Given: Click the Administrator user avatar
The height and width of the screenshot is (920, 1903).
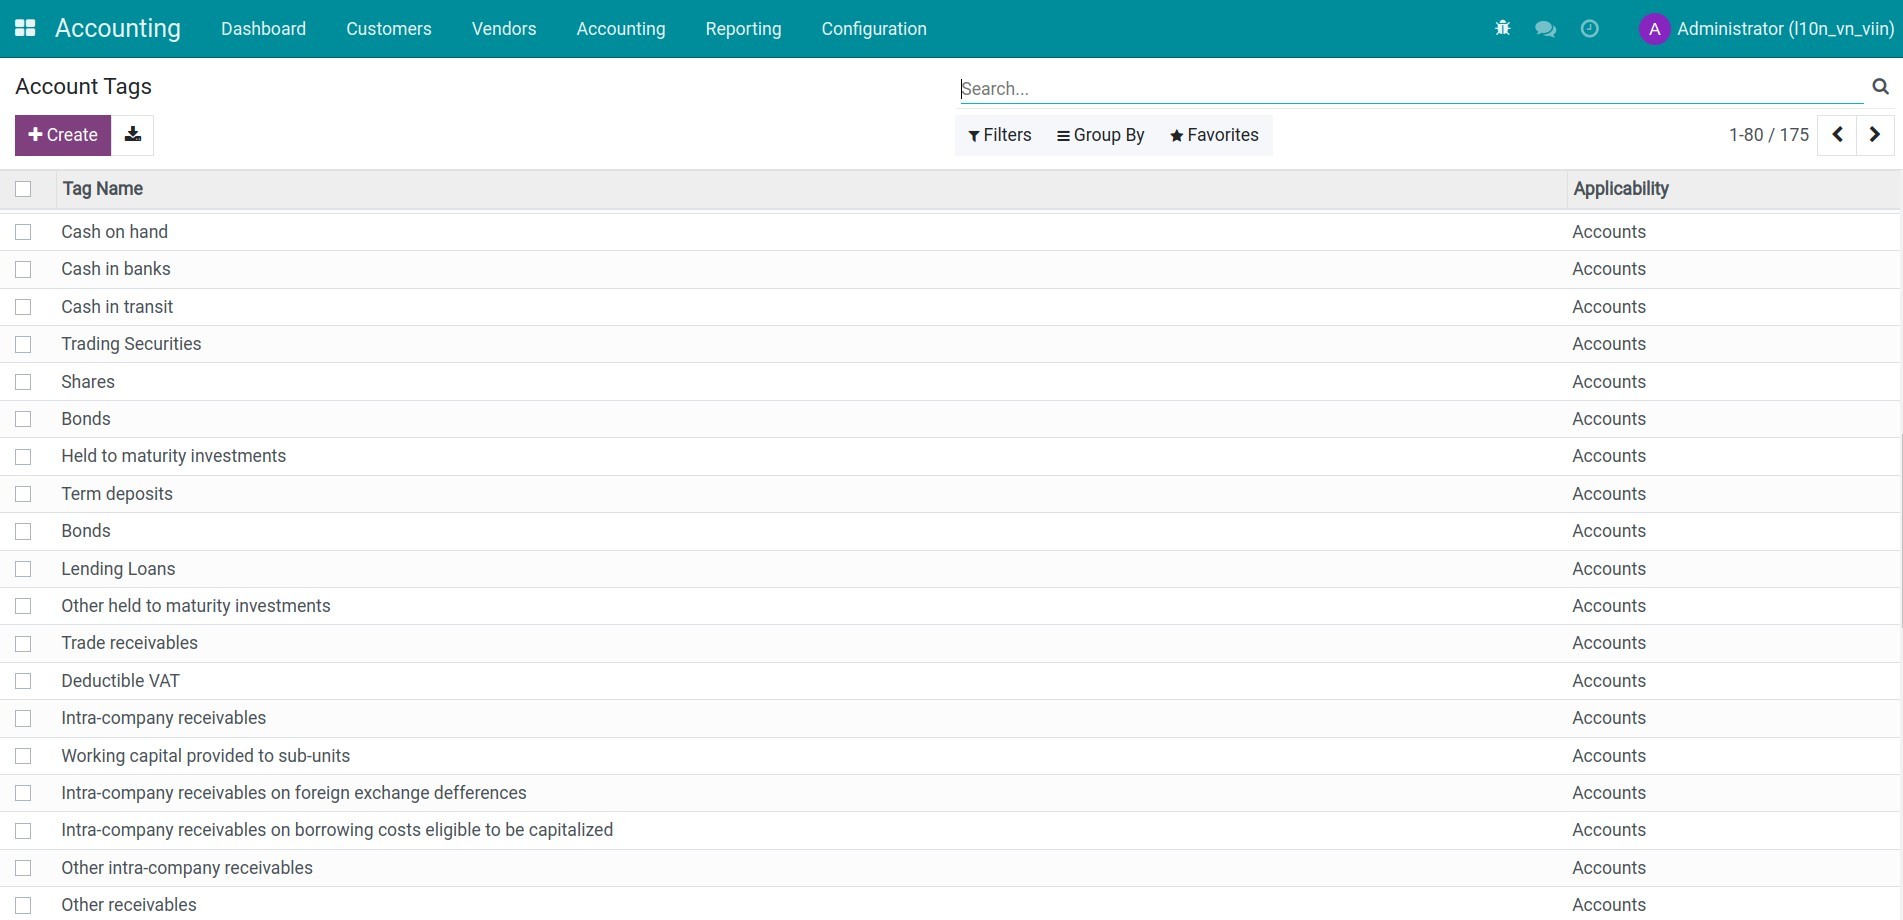Looking at the screenshot, I should (x=1654, y=29).
